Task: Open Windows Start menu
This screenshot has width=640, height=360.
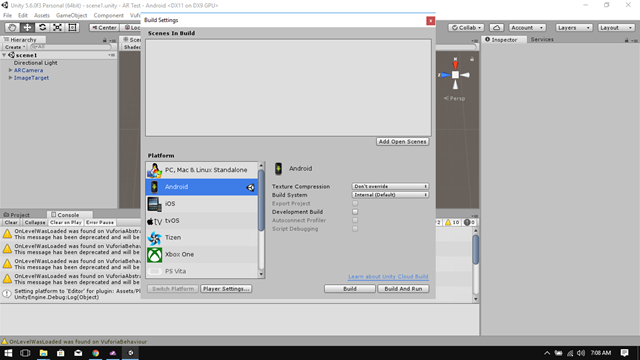Action: coord(8,353)
